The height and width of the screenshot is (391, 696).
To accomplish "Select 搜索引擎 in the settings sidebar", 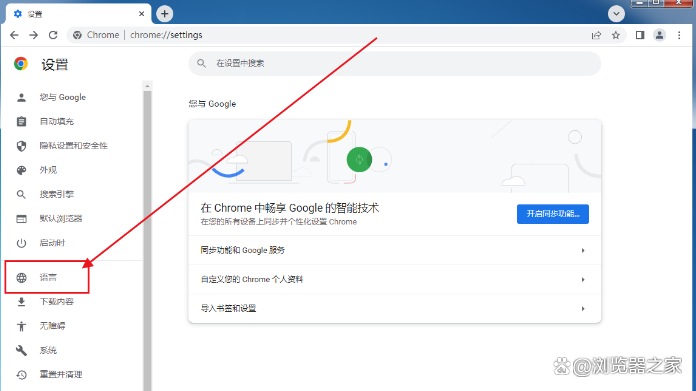I will pos(57,194).
